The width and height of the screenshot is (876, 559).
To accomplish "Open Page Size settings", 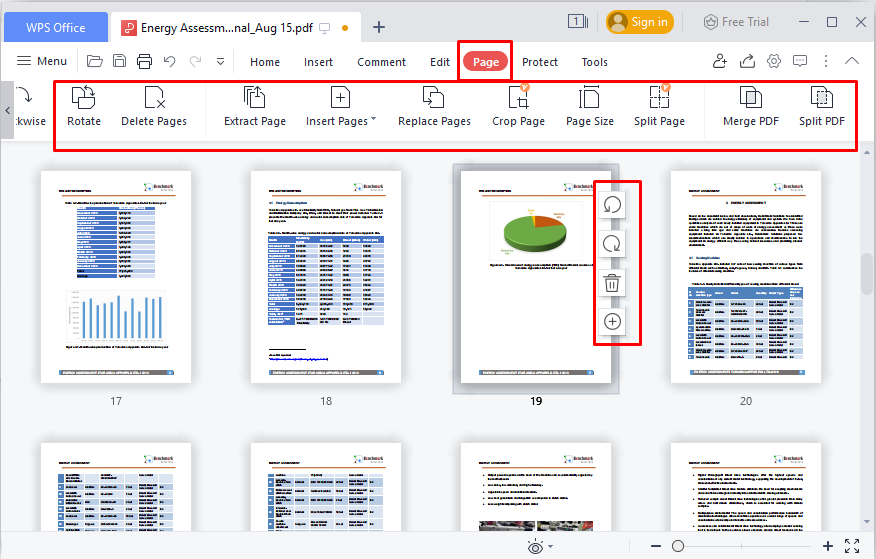I will pos(589,107).
